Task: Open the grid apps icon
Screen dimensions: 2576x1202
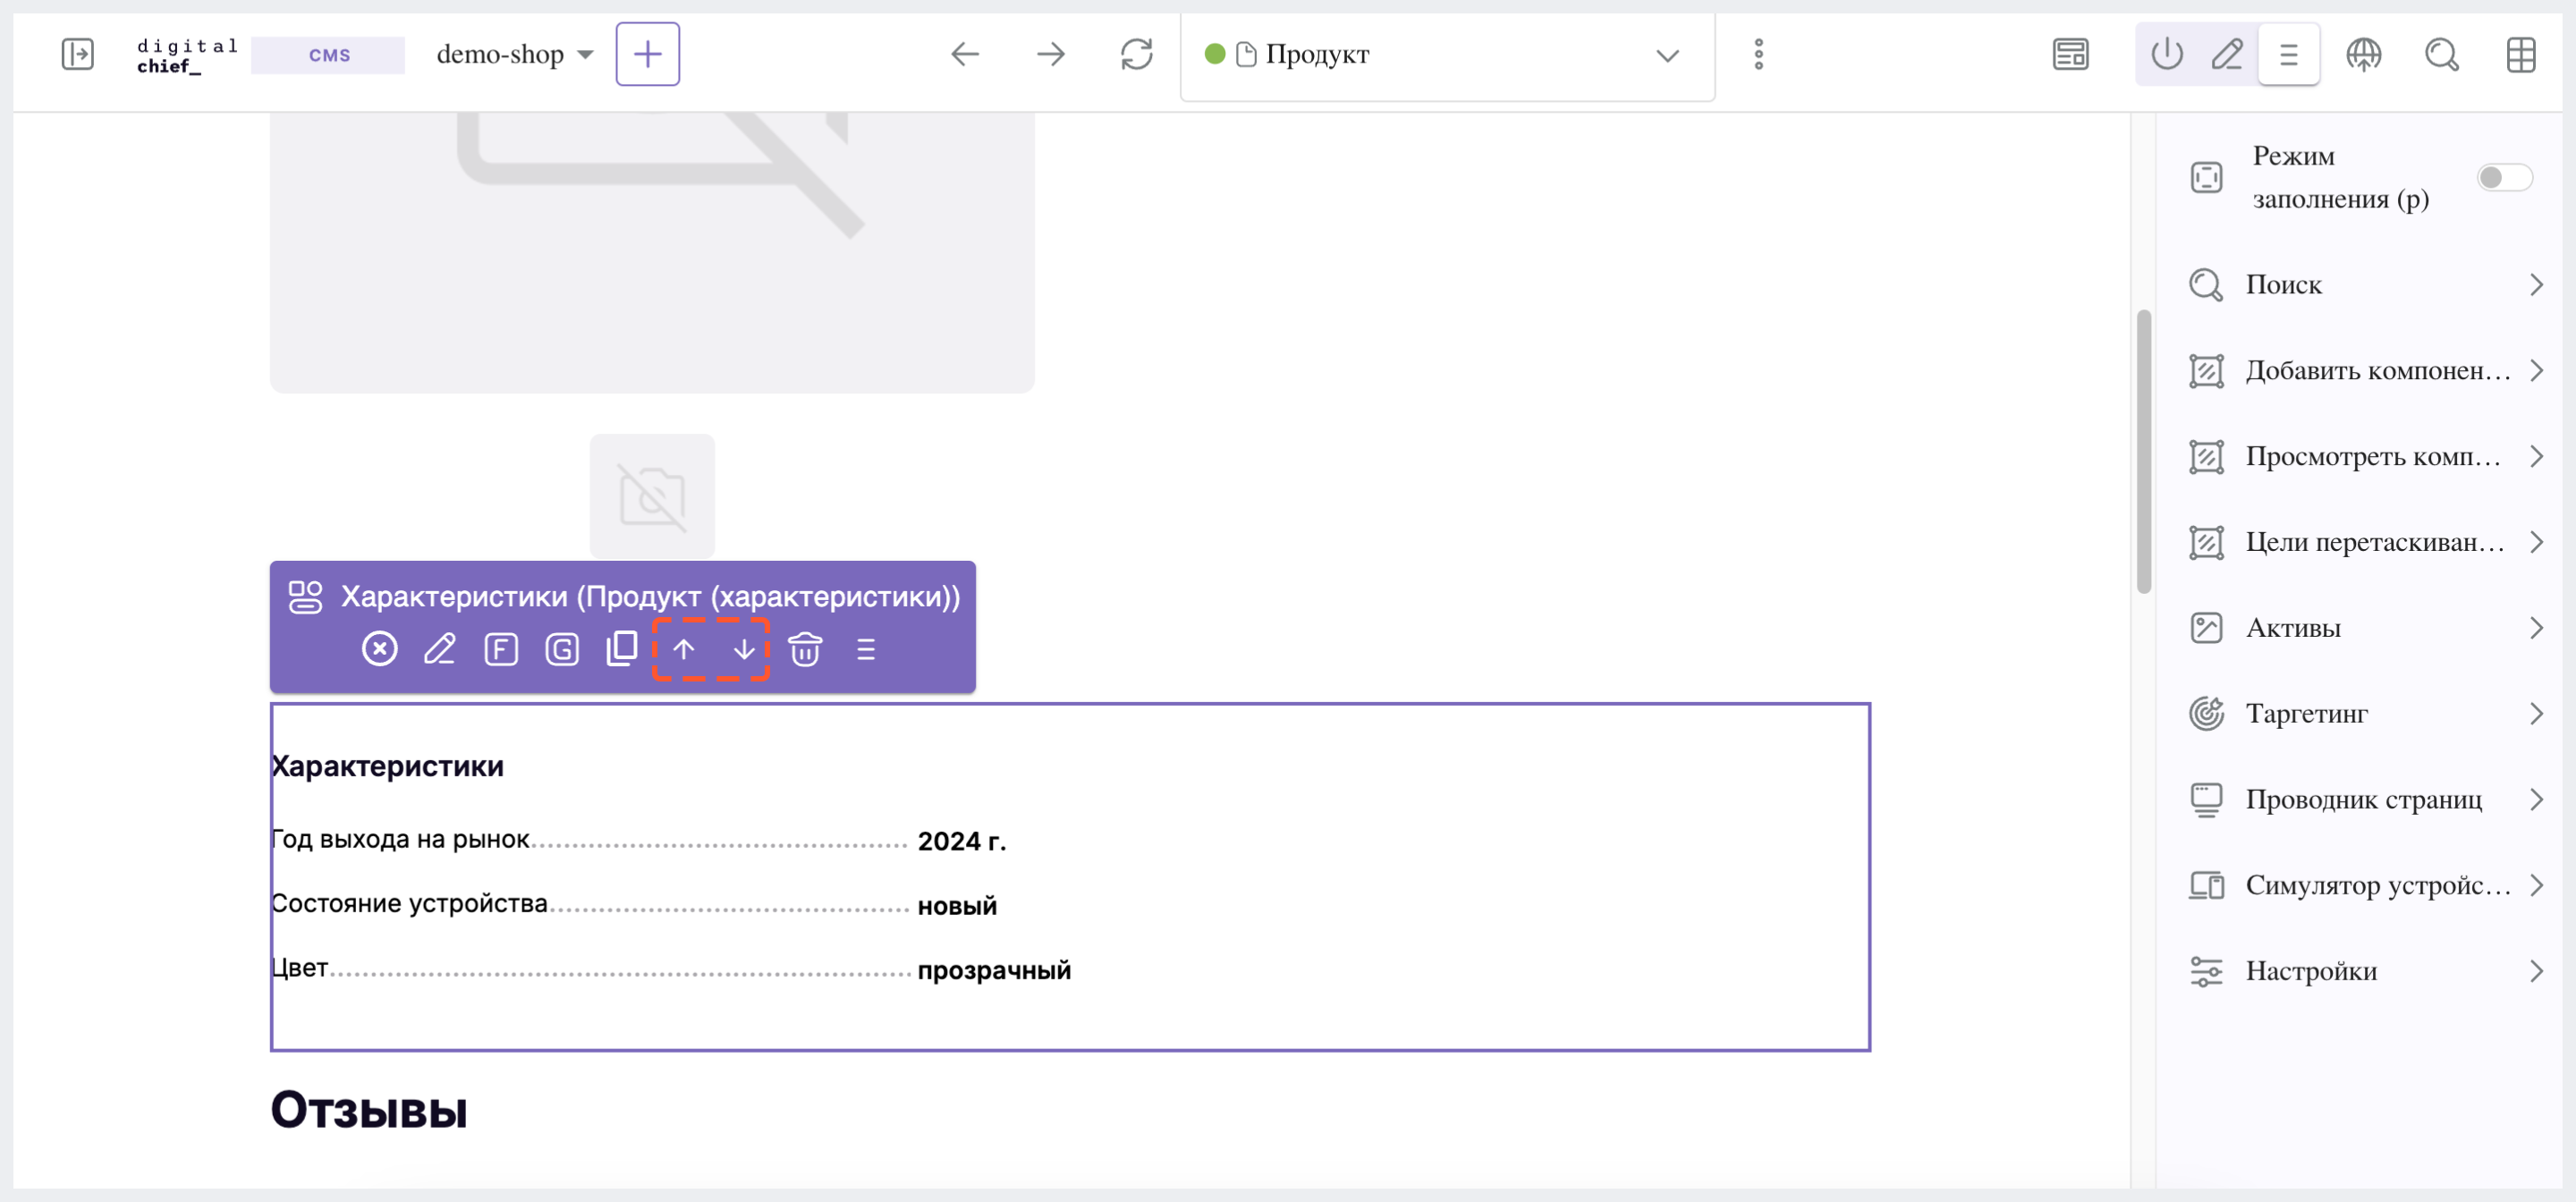Action: click(2521, 54)
